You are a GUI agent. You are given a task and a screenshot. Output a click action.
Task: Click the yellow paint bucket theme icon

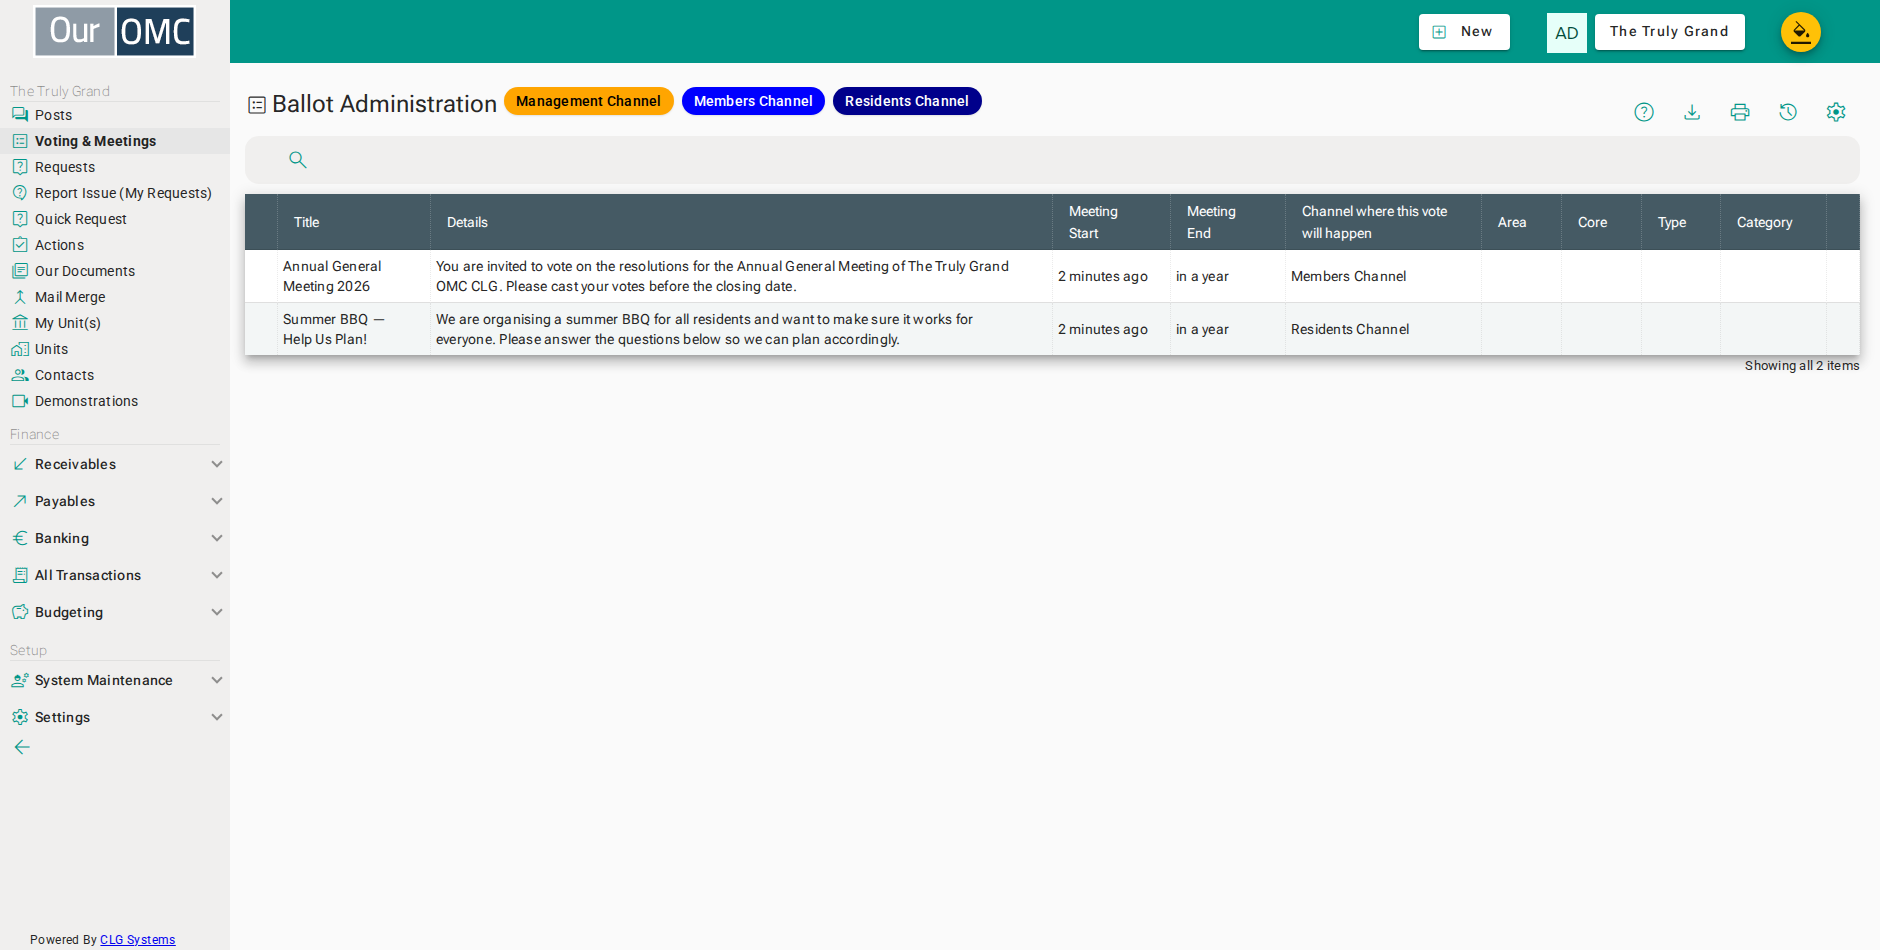[1801, 32]
